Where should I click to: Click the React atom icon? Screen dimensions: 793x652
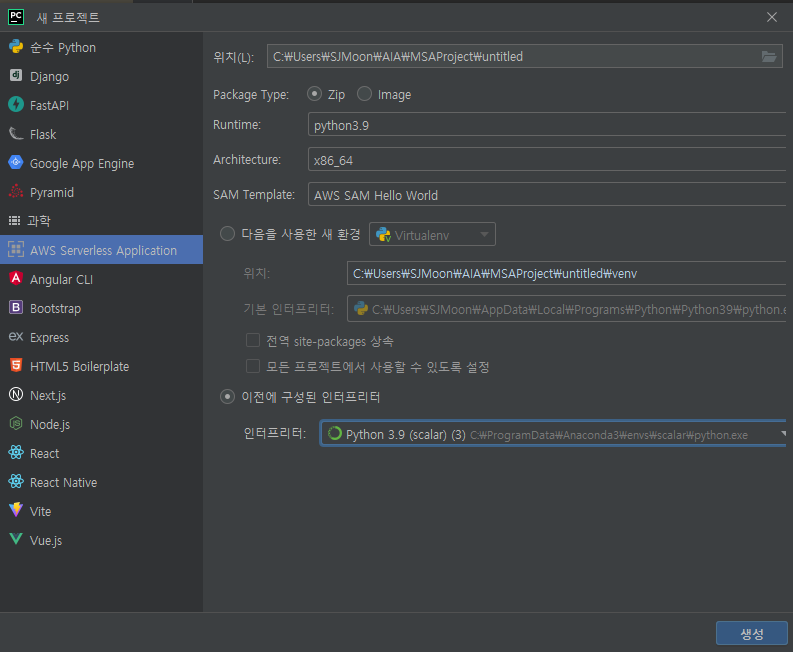16,452
